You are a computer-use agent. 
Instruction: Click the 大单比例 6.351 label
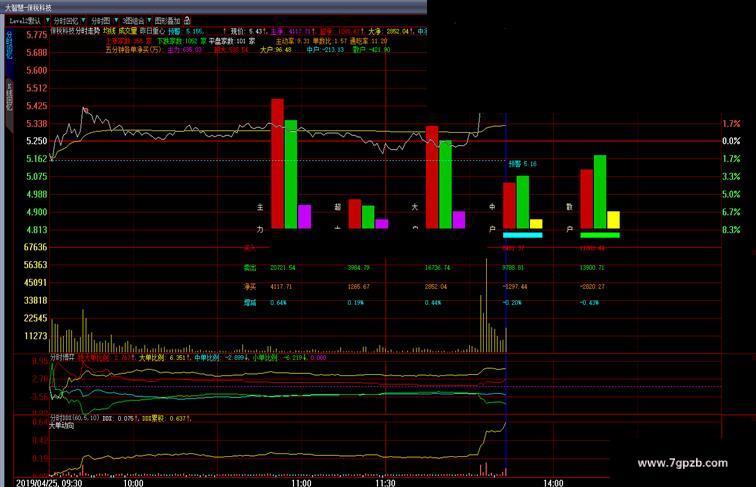coord(164,358)
